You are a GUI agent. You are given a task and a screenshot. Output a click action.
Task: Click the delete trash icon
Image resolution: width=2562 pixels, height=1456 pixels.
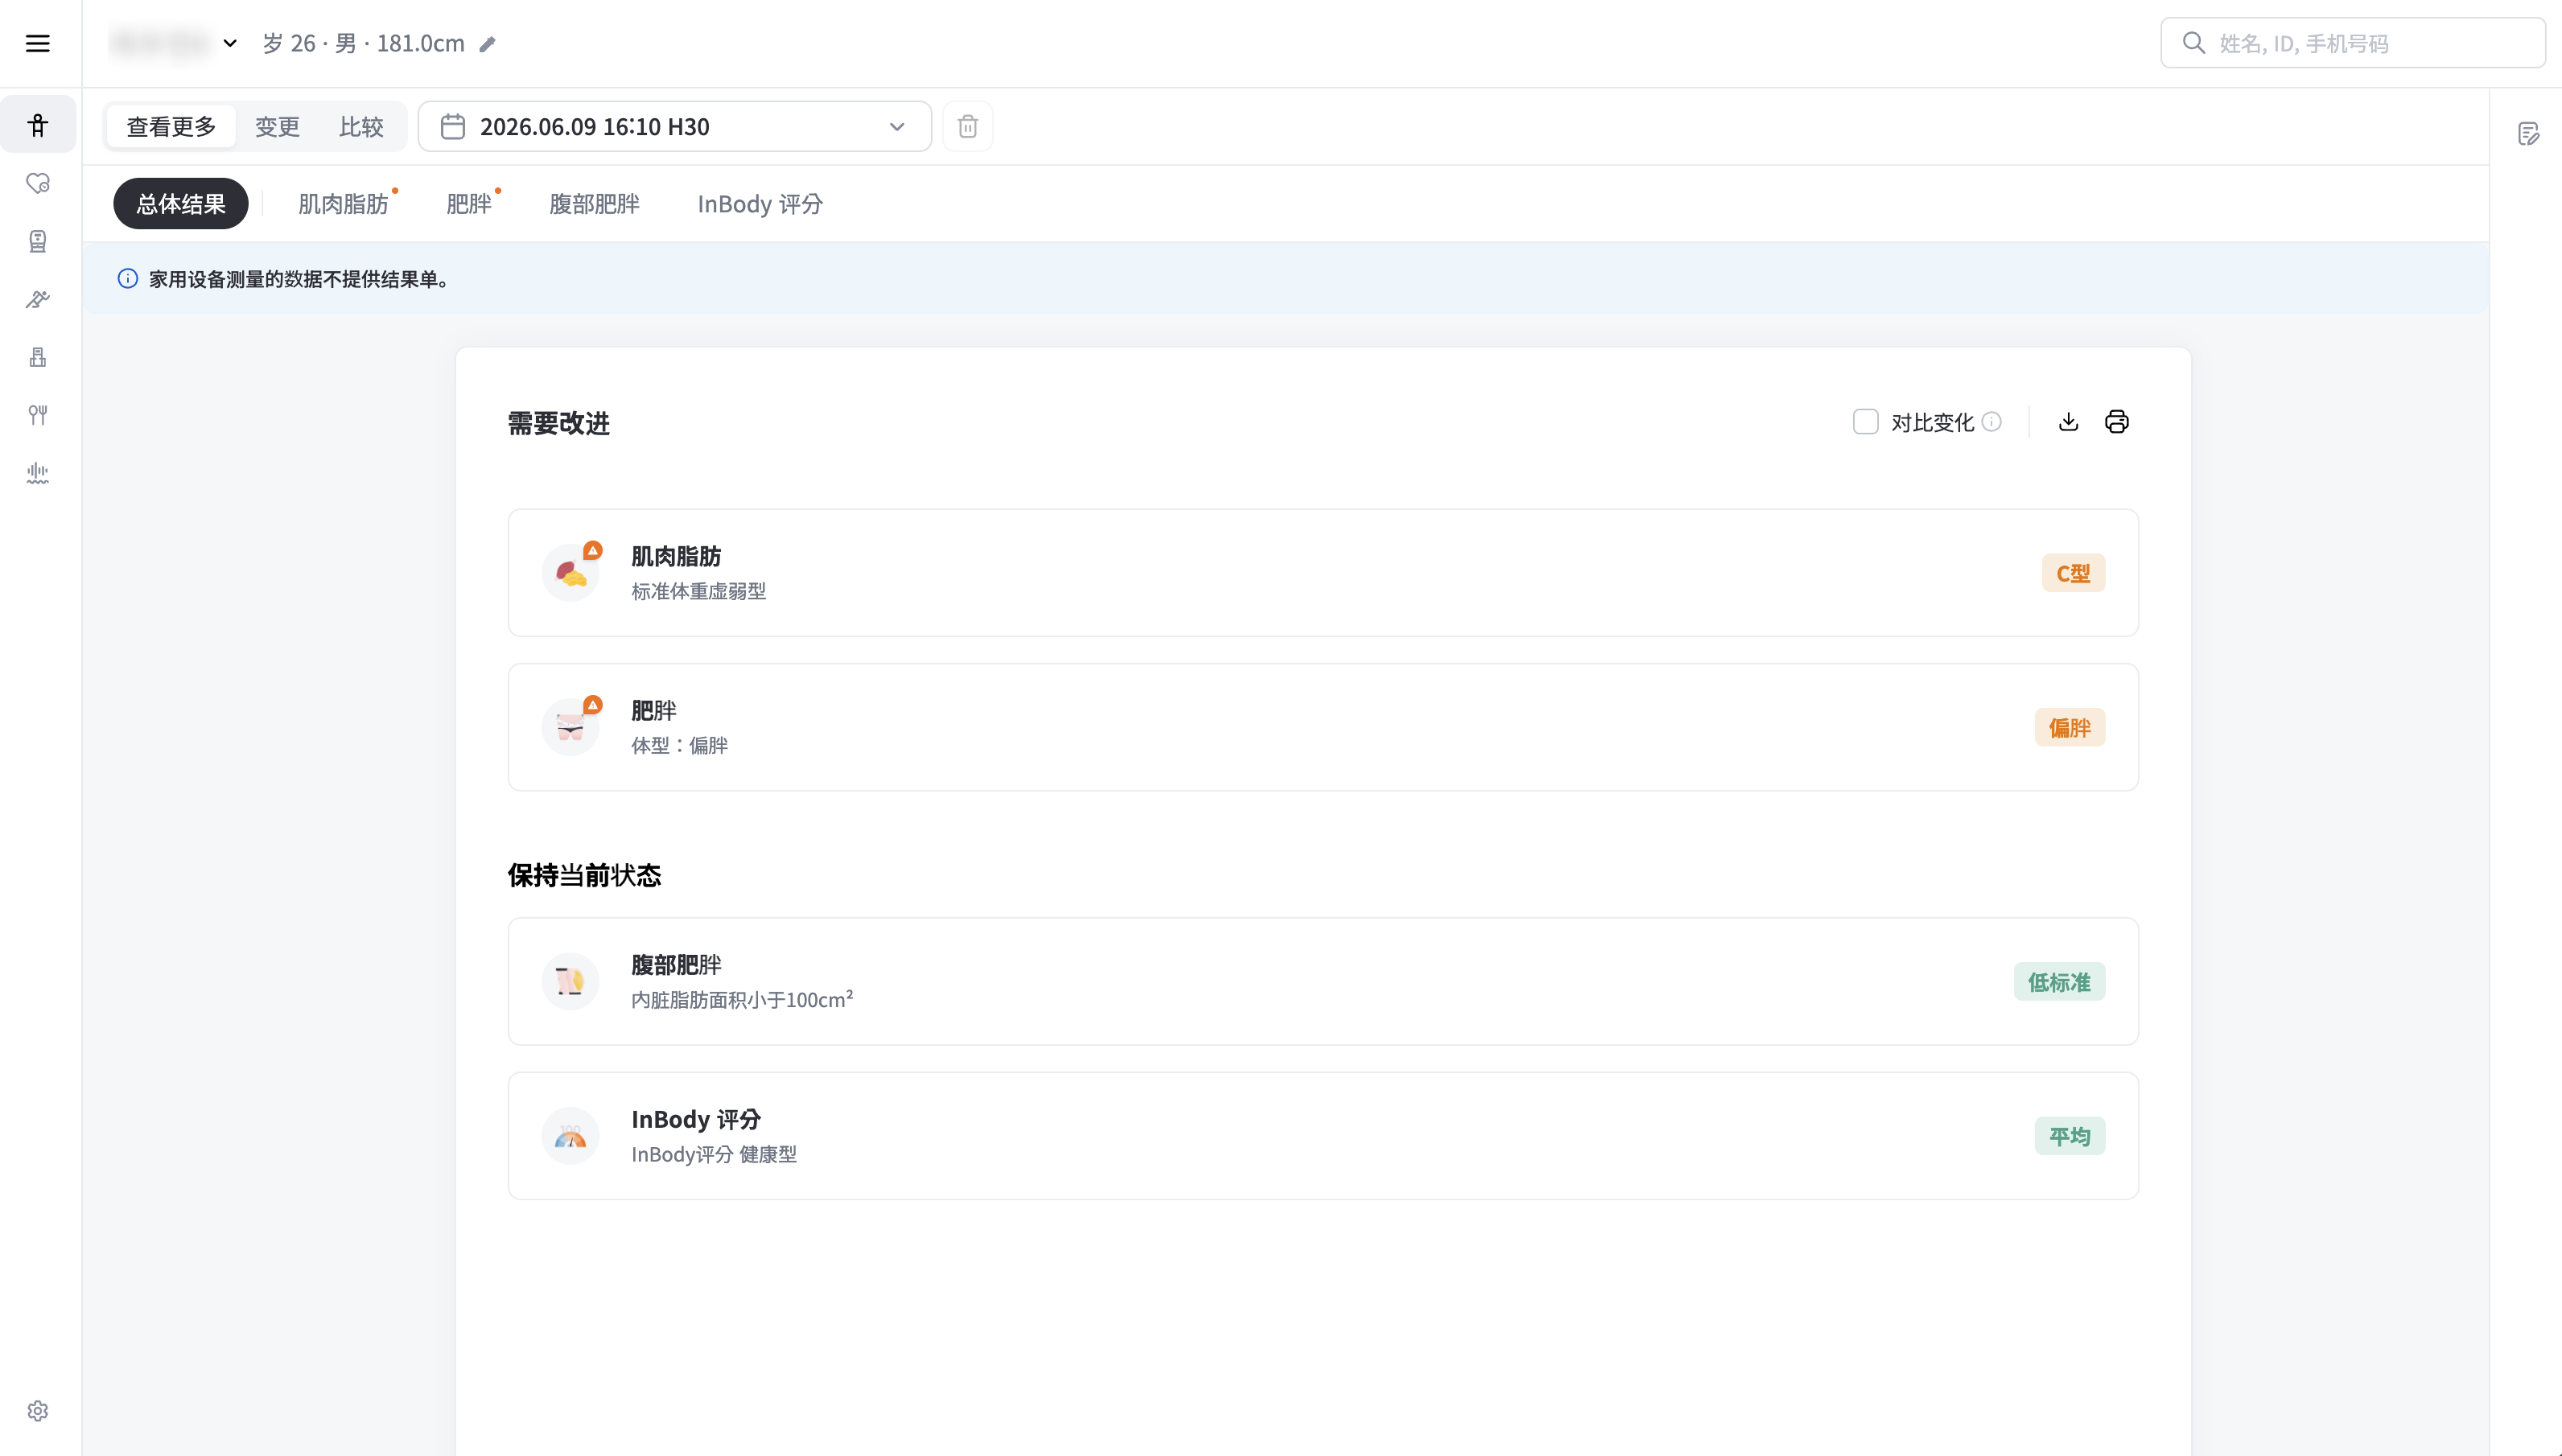(x=967, y=127)
